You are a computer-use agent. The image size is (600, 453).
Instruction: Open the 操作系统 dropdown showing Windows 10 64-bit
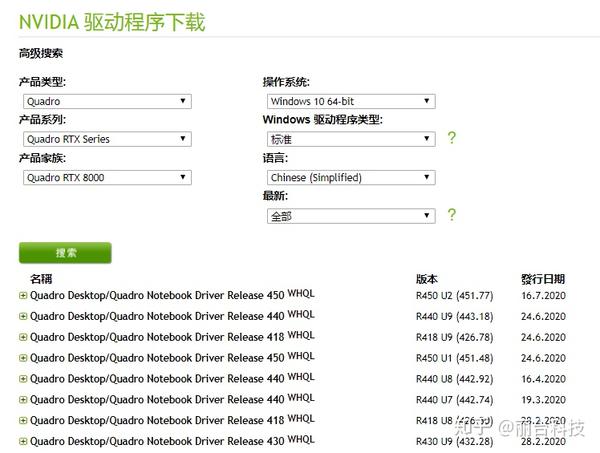pos(351,101)
